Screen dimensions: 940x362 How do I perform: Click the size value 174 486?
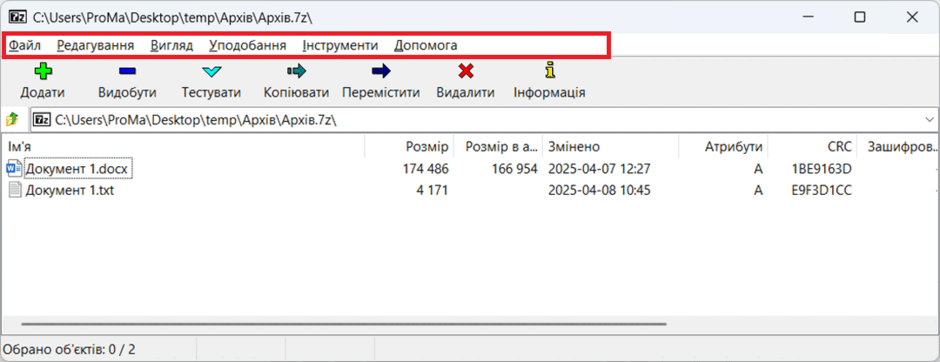426,170
